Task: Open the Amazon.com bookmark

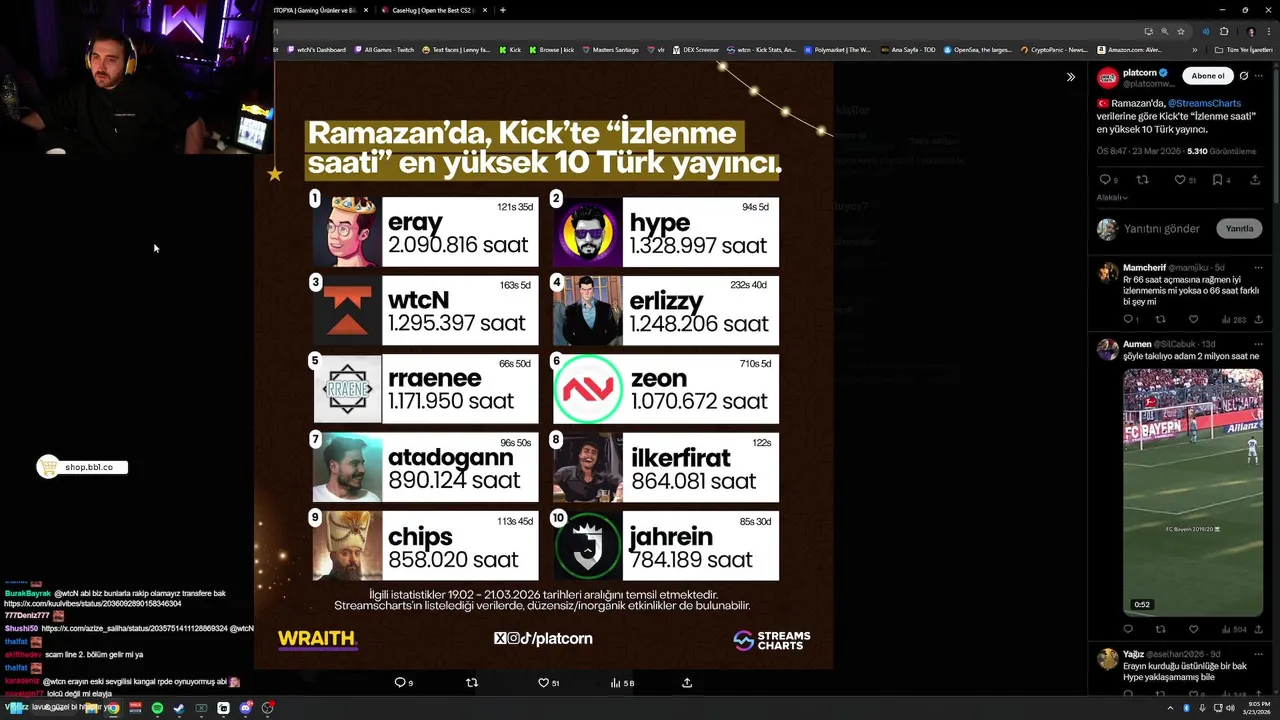Action: pos(1131,50)
